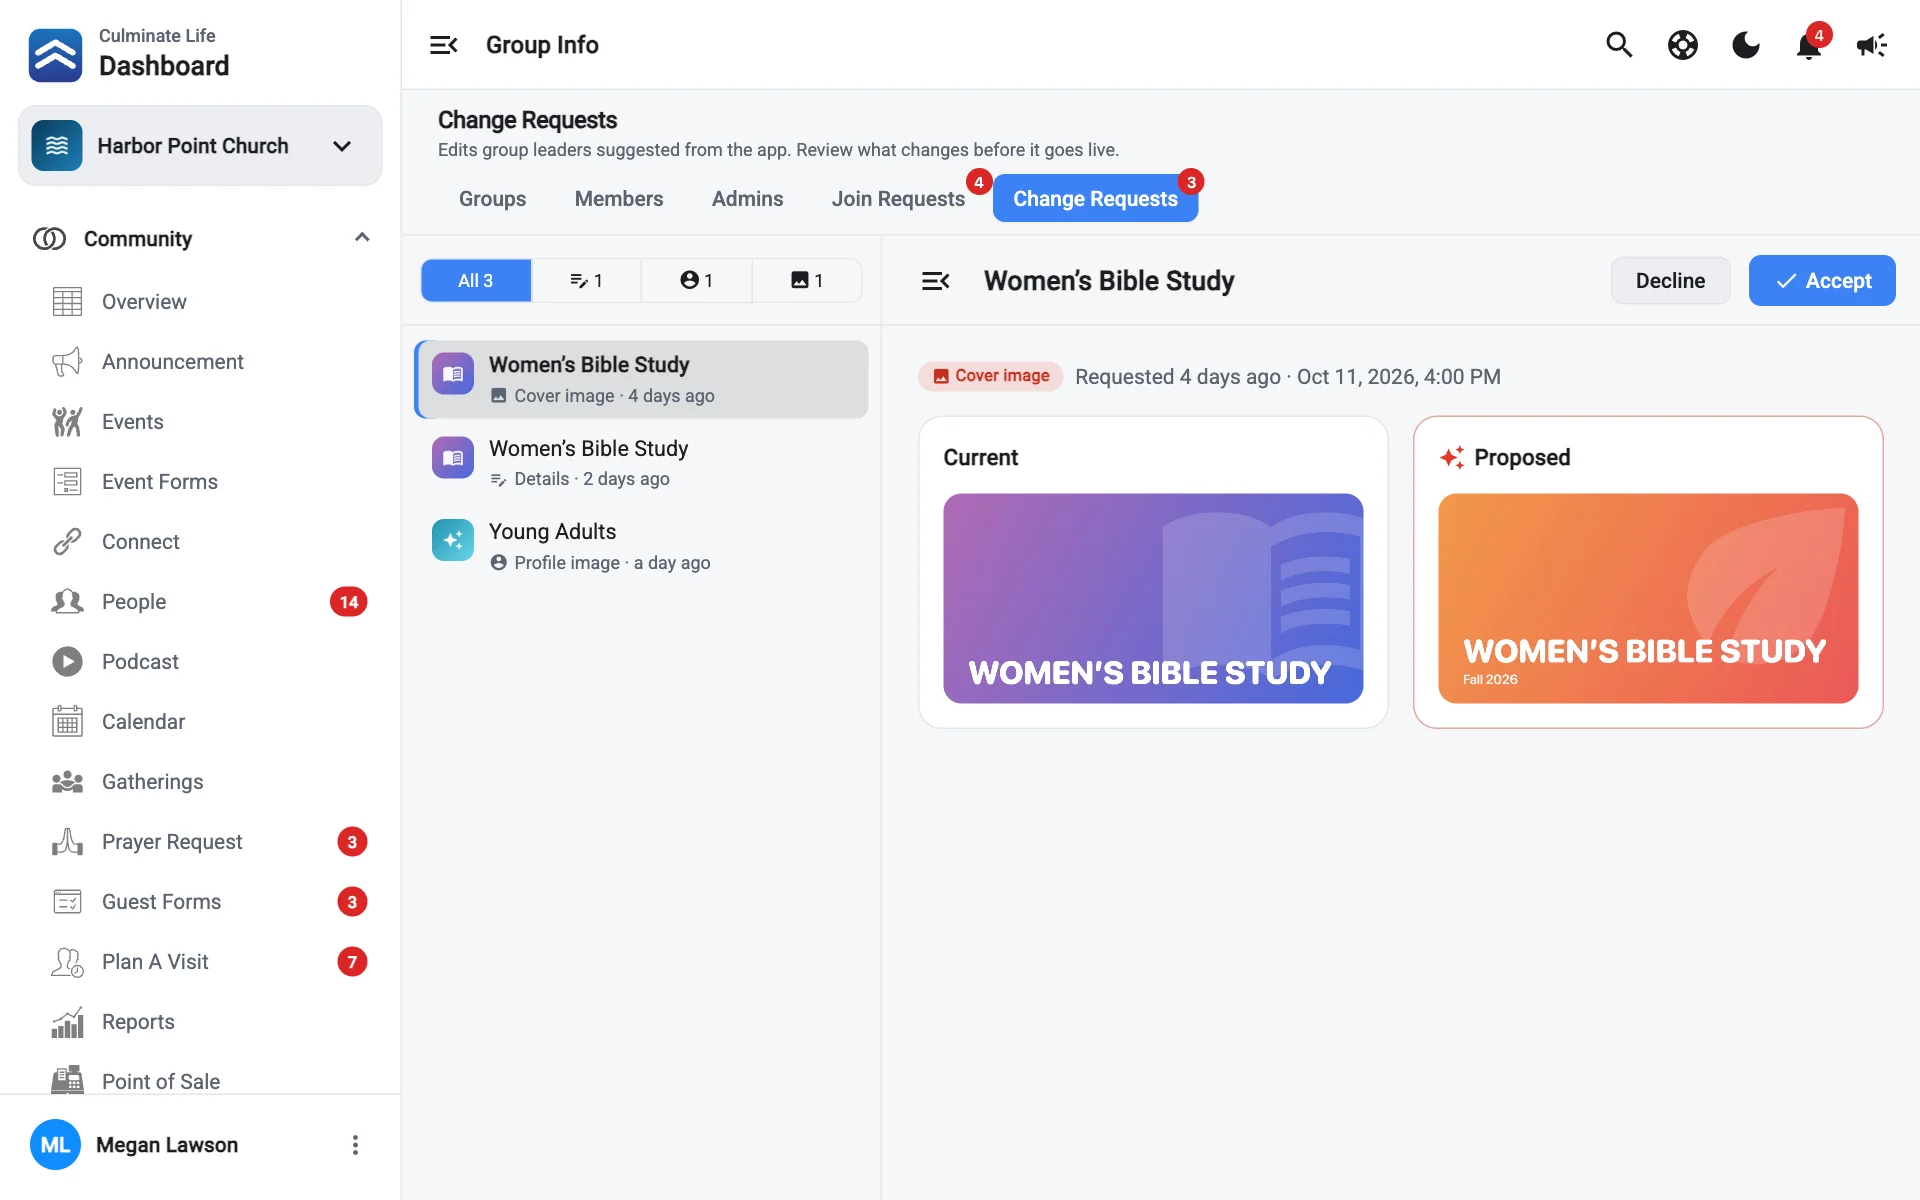Click proposed orange cover image thumbnail
This screenshot has height=1200, width=1920.
pyautogui.click(x=1648, y=598)
